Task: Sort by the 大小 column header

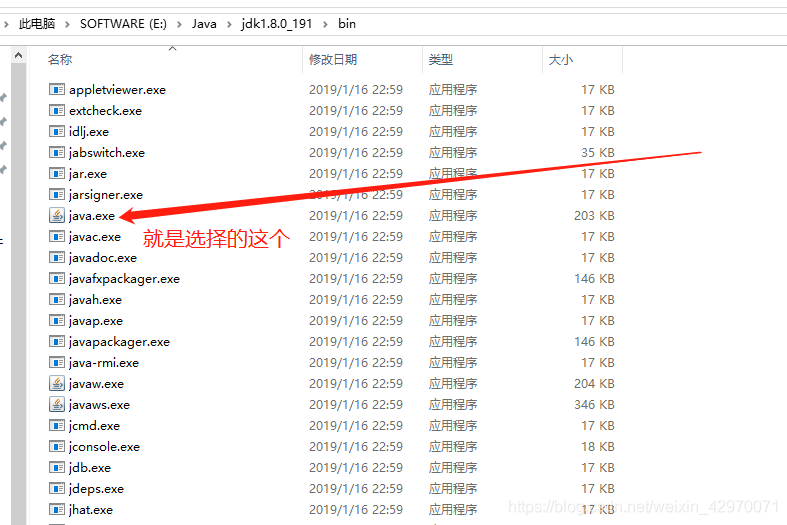Action: tap(561, 60)
